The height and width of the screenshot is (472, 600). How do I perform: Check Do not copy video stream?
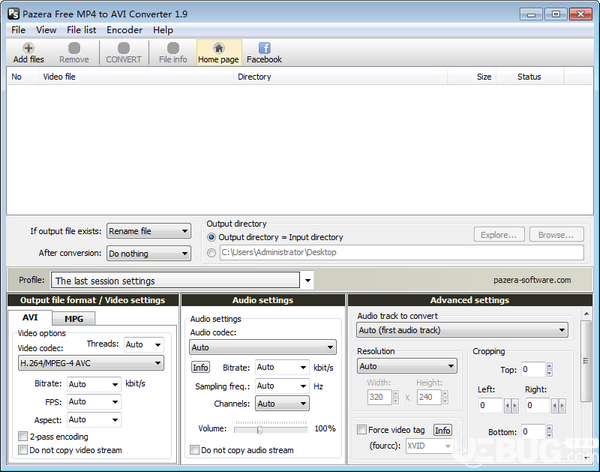point(23,450)
